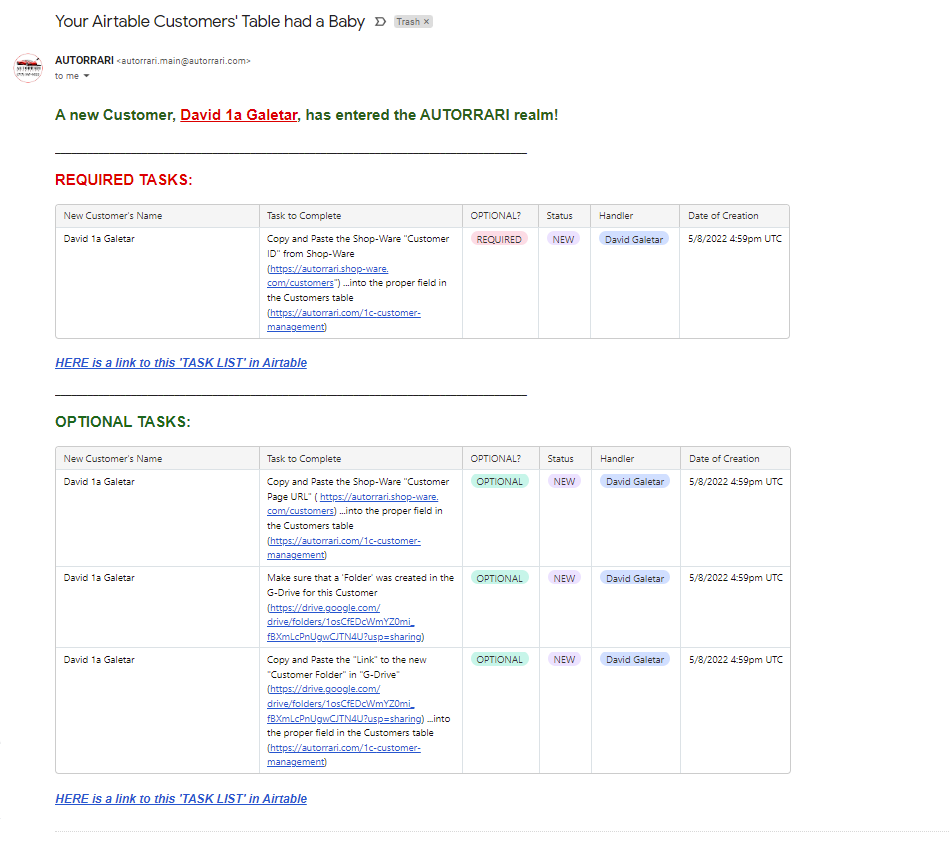
Task: Click the REQUIRED status pill
Action: click(499, 240)
